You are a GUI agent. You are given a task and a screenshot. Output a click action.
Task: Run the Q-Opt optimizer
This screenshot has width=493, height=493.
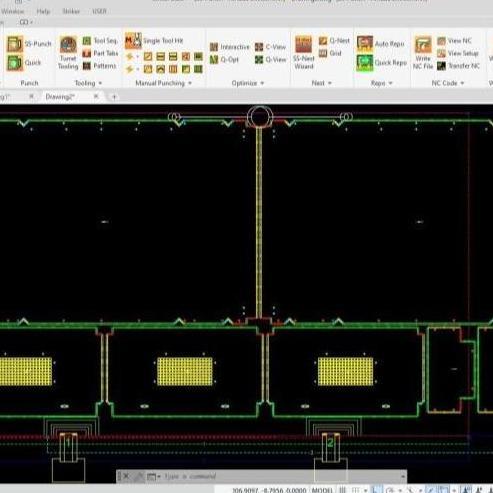click(x=224, y=60)
